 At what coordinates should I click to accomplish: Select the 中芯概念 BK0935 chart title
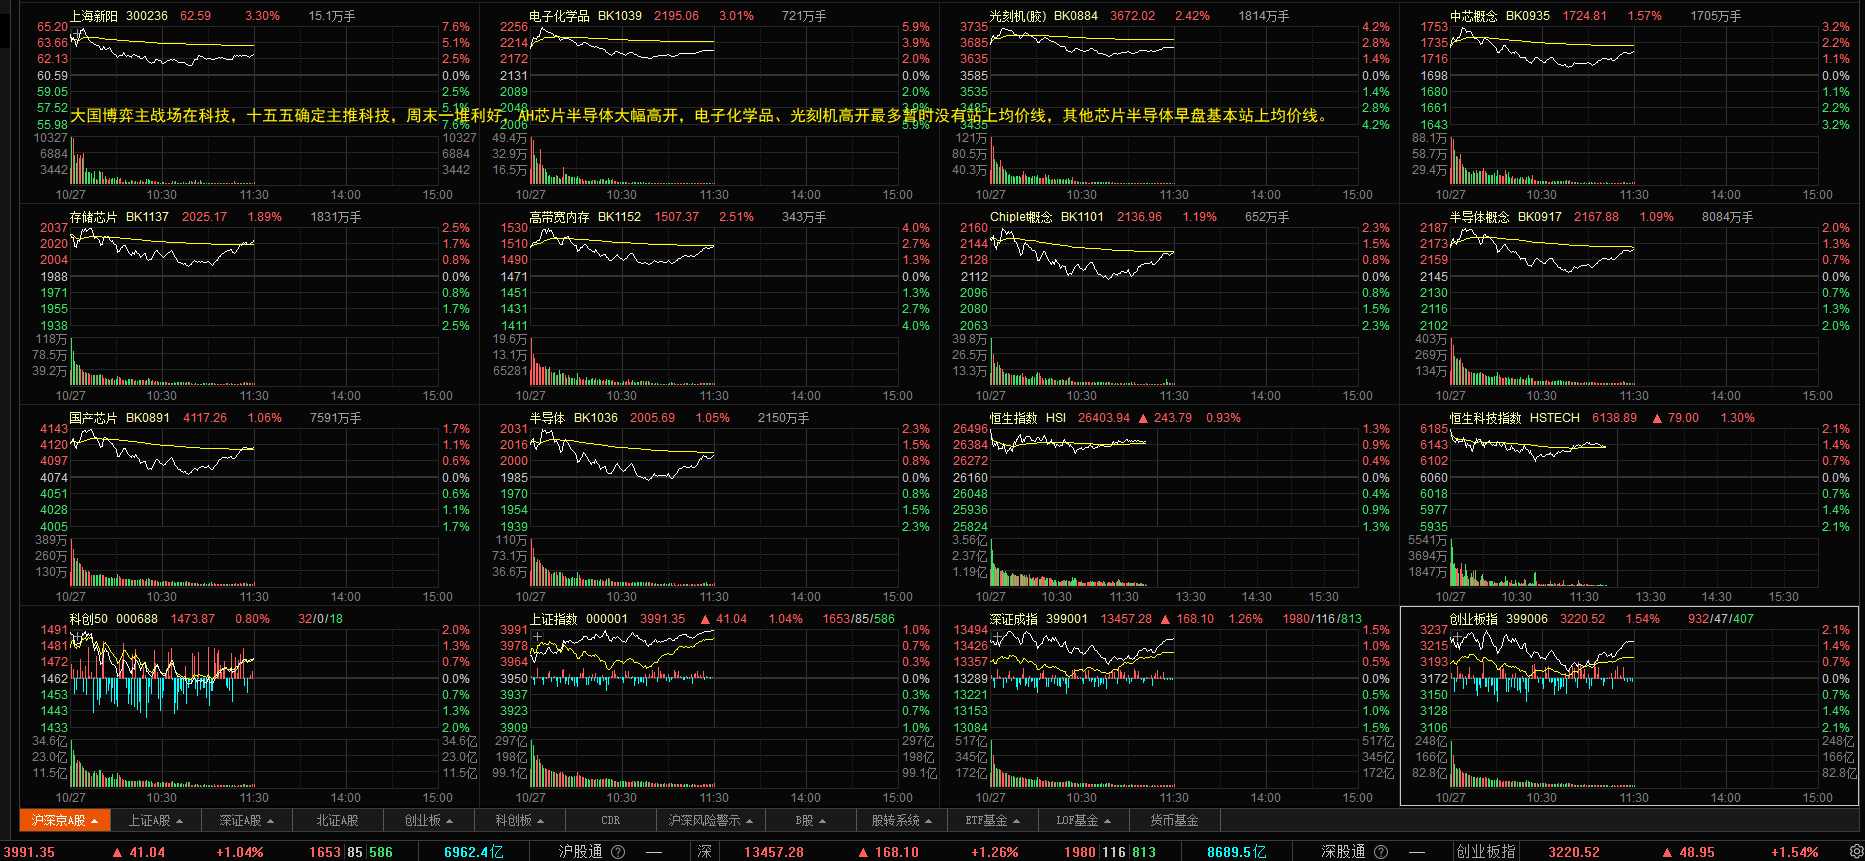pos(1500,16)
